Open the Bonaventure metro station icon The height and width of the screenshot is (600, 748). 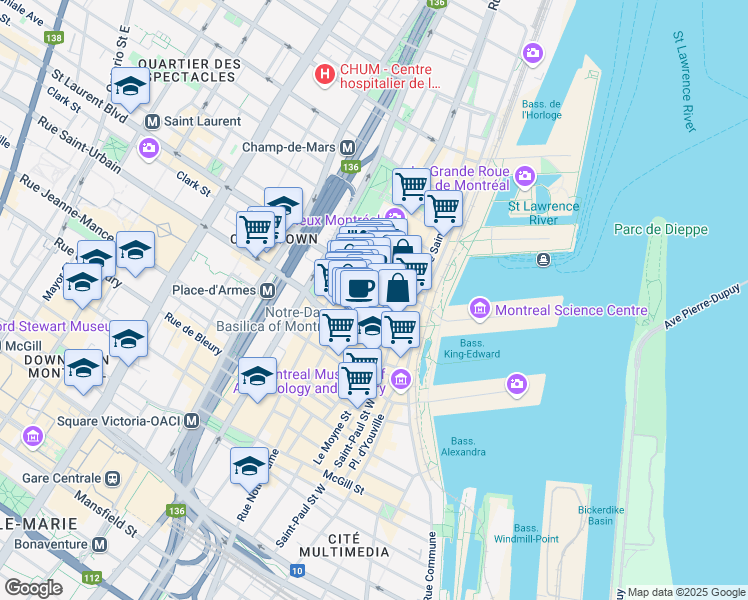coord(99,544)
